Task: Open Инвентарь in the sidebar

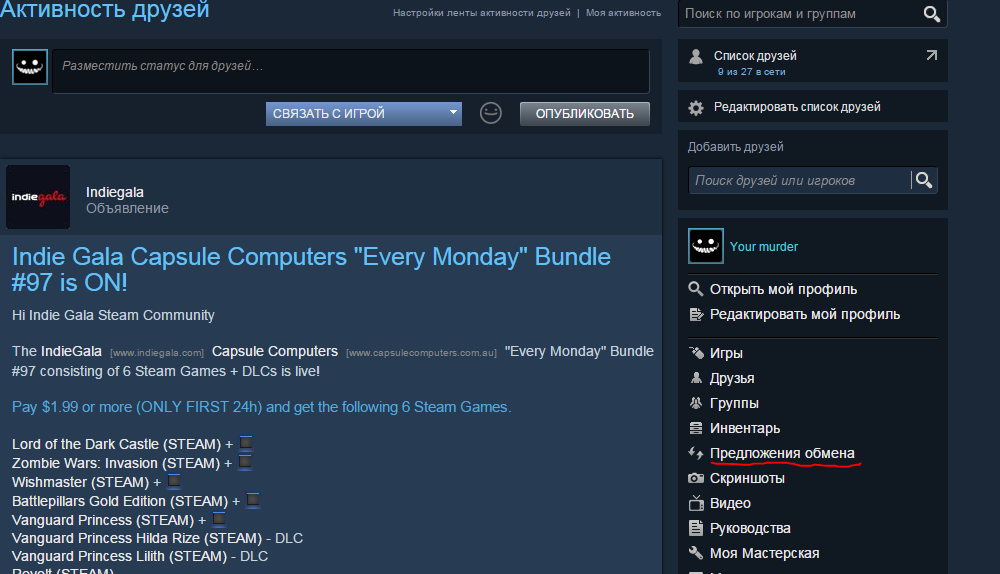Action: pos(745,429)
